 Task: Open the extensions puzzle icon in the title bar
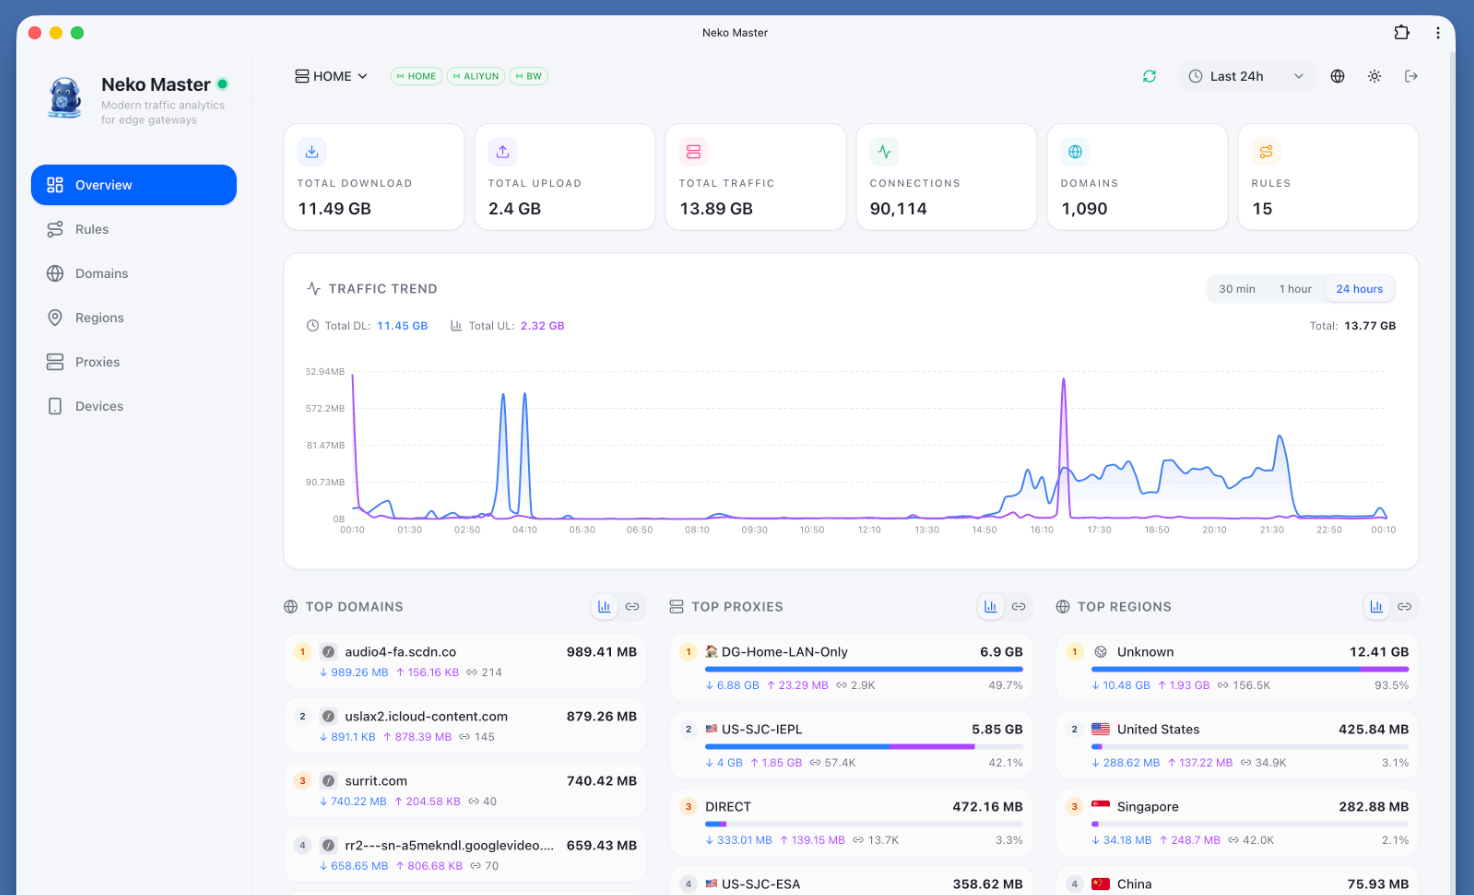[1401, 32]
